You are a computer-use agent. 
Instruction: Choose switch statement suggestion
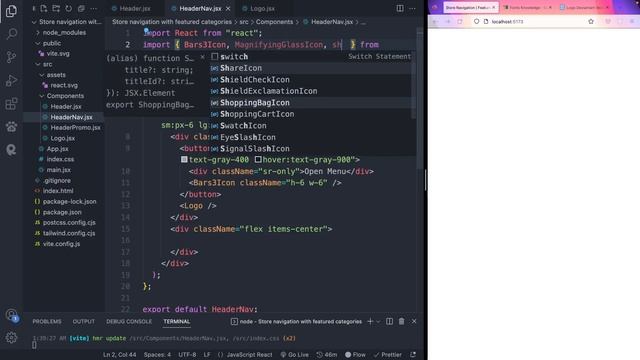(x=311, y=57)
